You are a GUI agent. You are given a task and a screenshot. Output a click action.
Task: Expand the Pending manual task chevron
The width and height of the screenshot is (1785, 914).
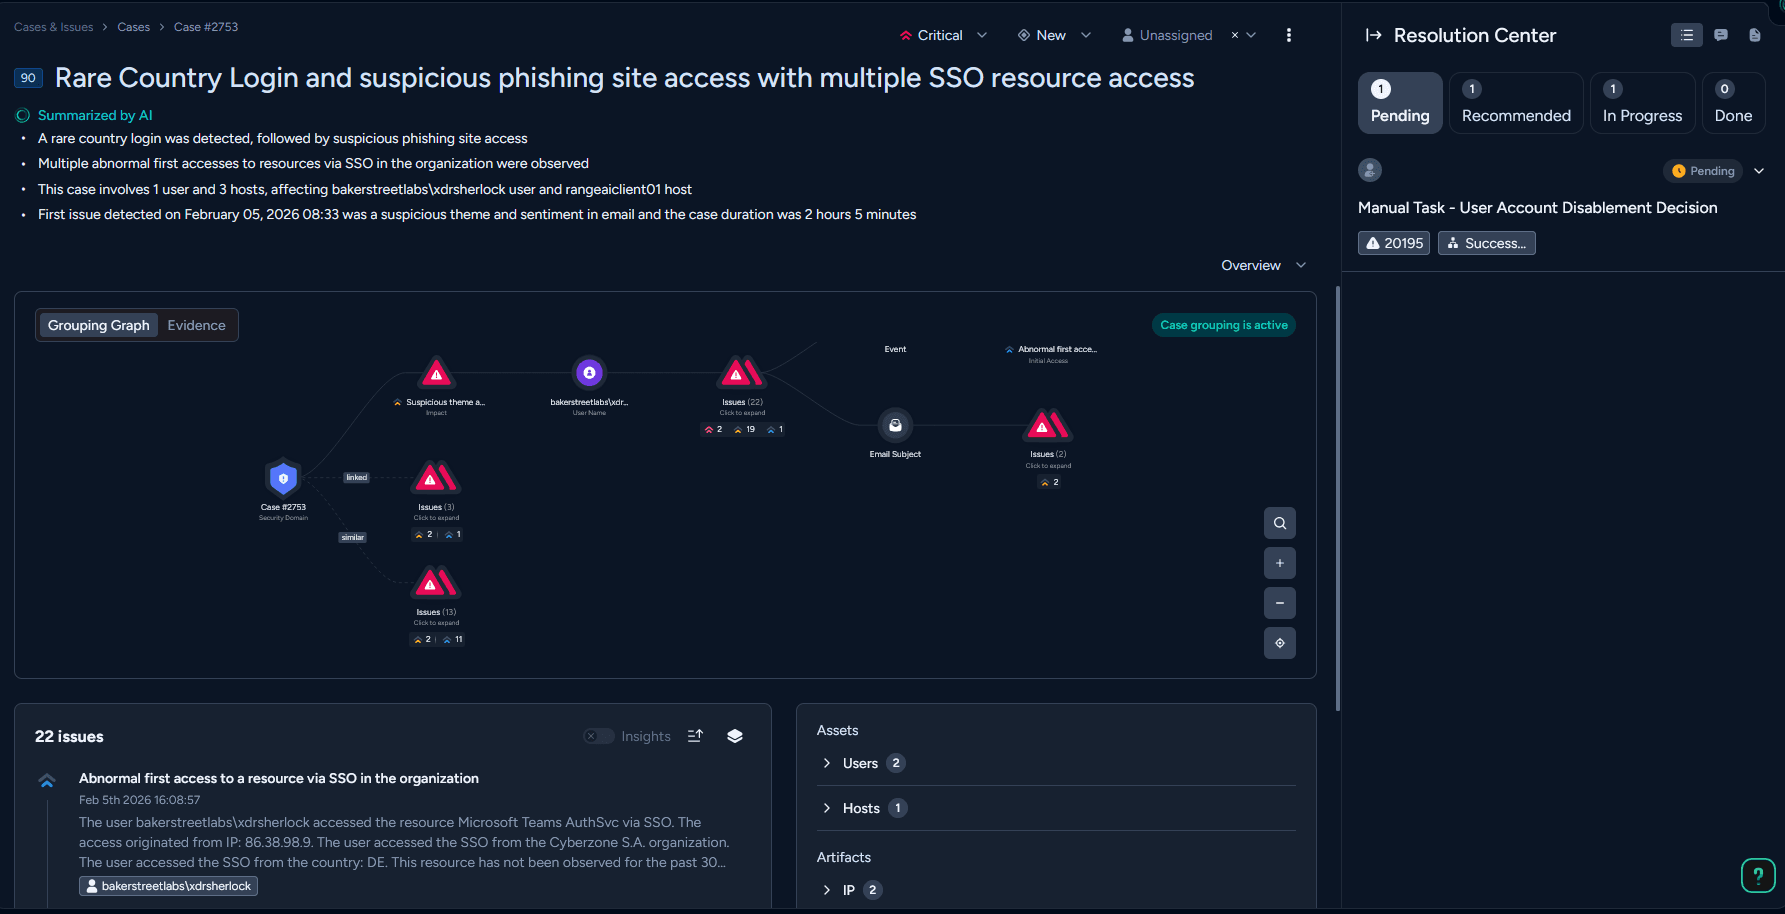1759,171
